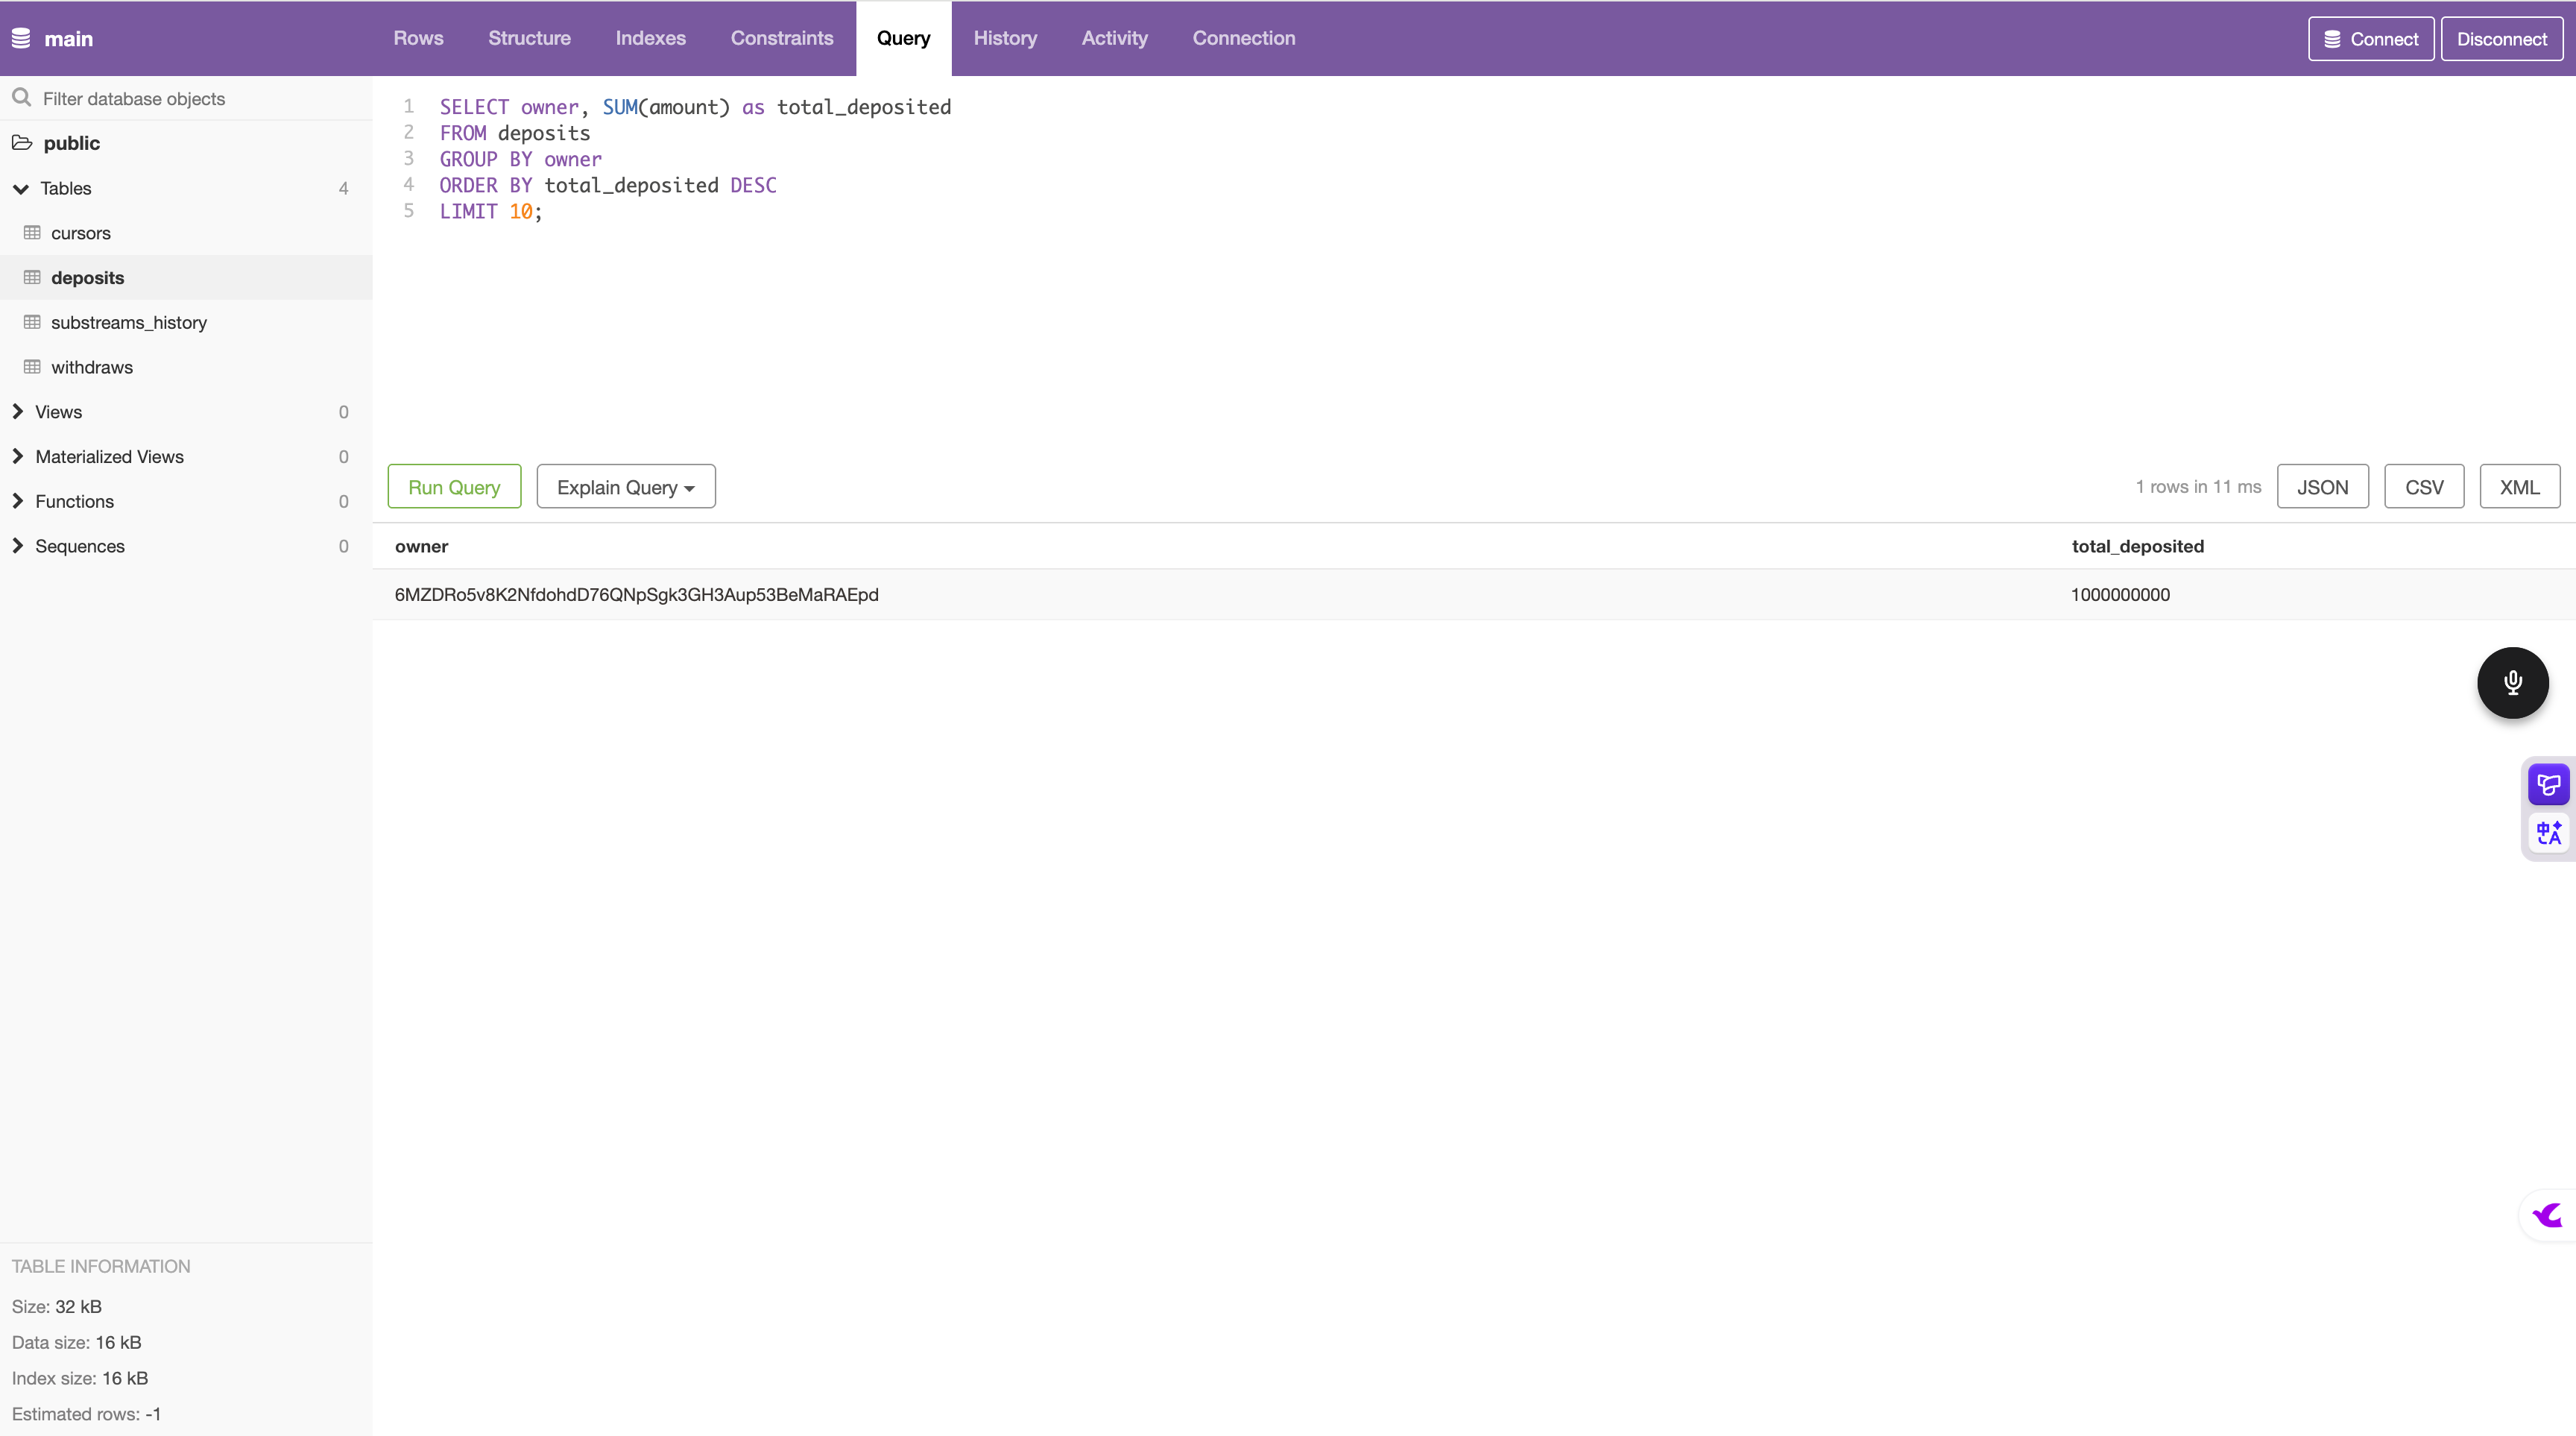Viewport: 2576px width, 1436px height.
Task: Expand the Functions section
Action: coord(18,501)
